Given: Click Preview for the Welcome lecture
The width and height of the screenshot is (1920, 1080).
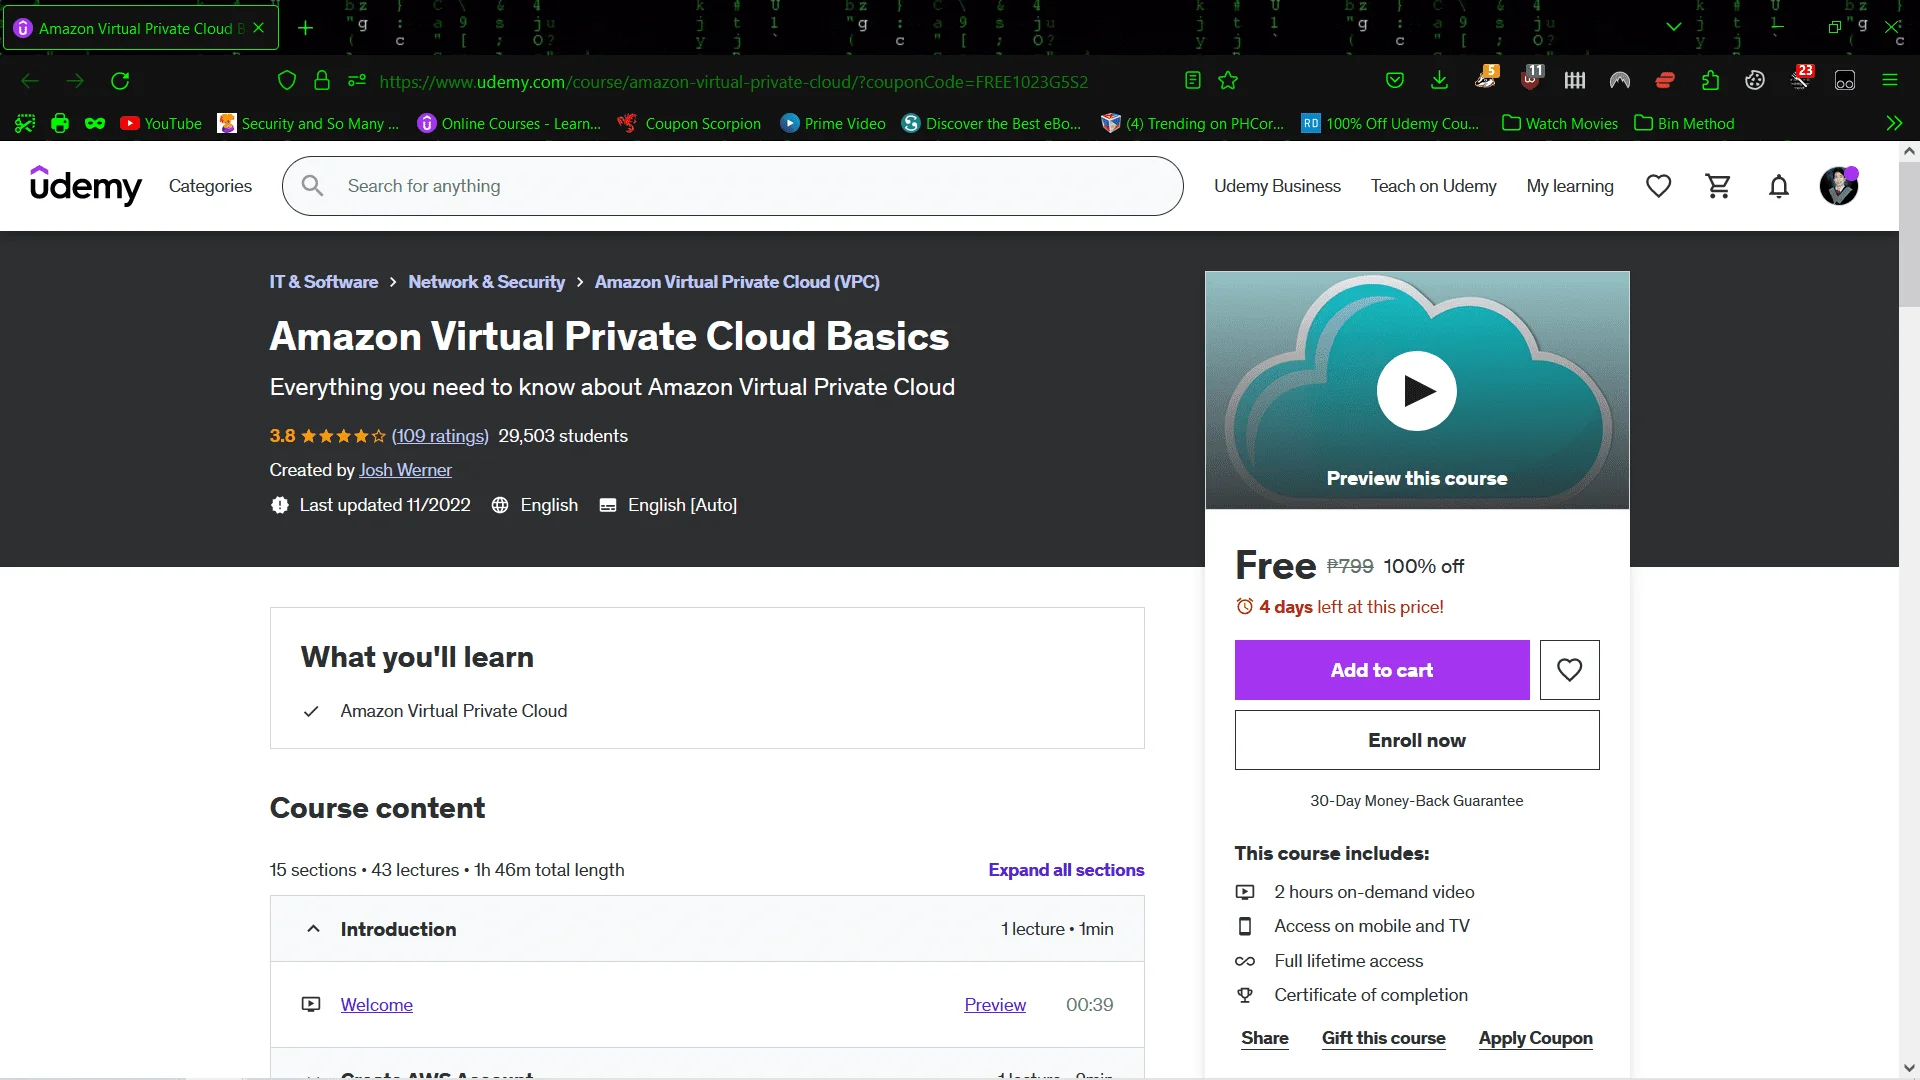Looking at the screenshot, I should [995, 1005].
